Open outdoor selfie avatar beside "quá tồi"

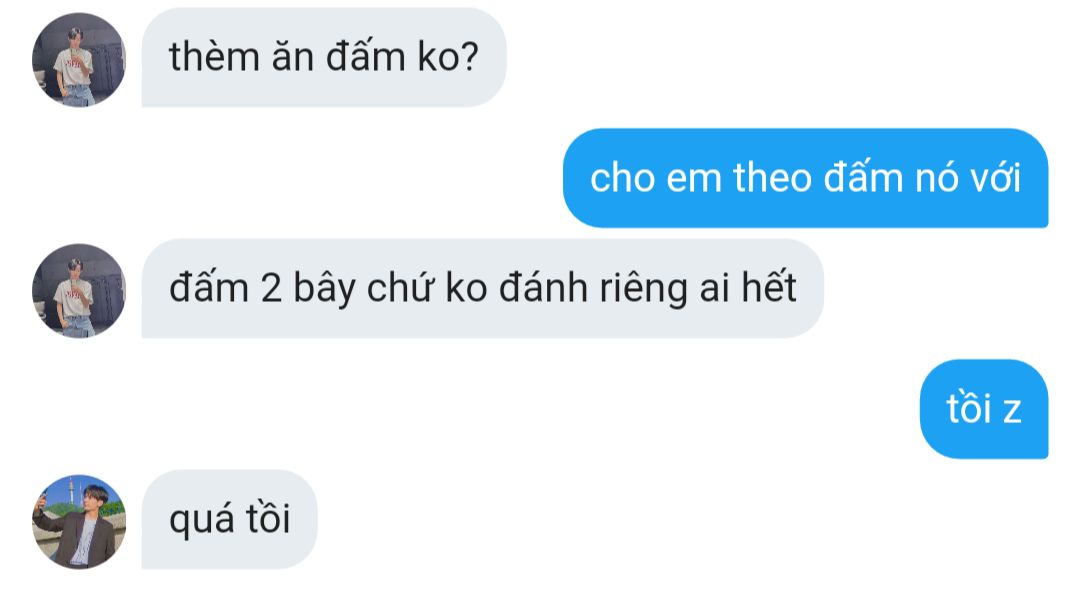point(79,522)
